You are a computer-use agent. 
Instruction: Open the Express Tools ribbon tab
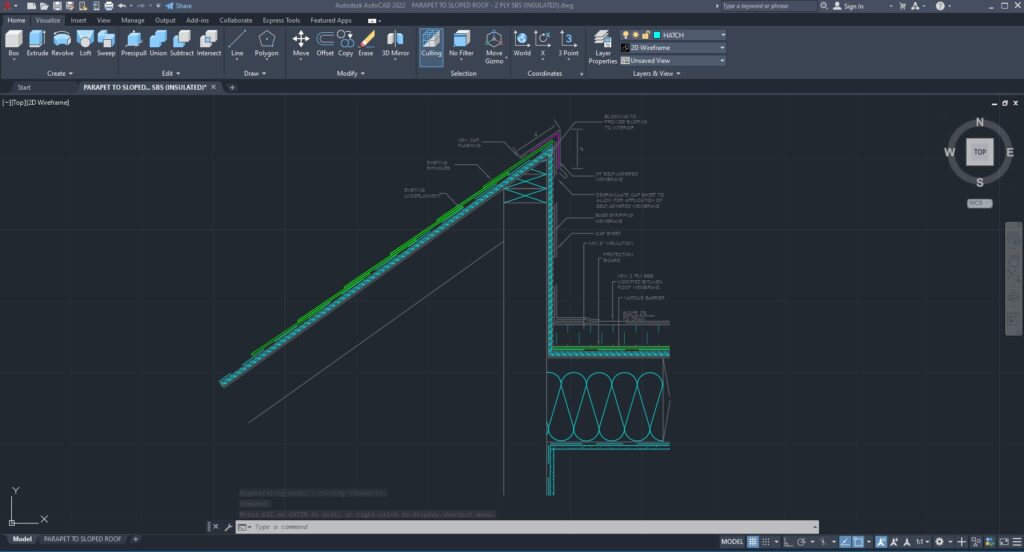click(281, 20)
